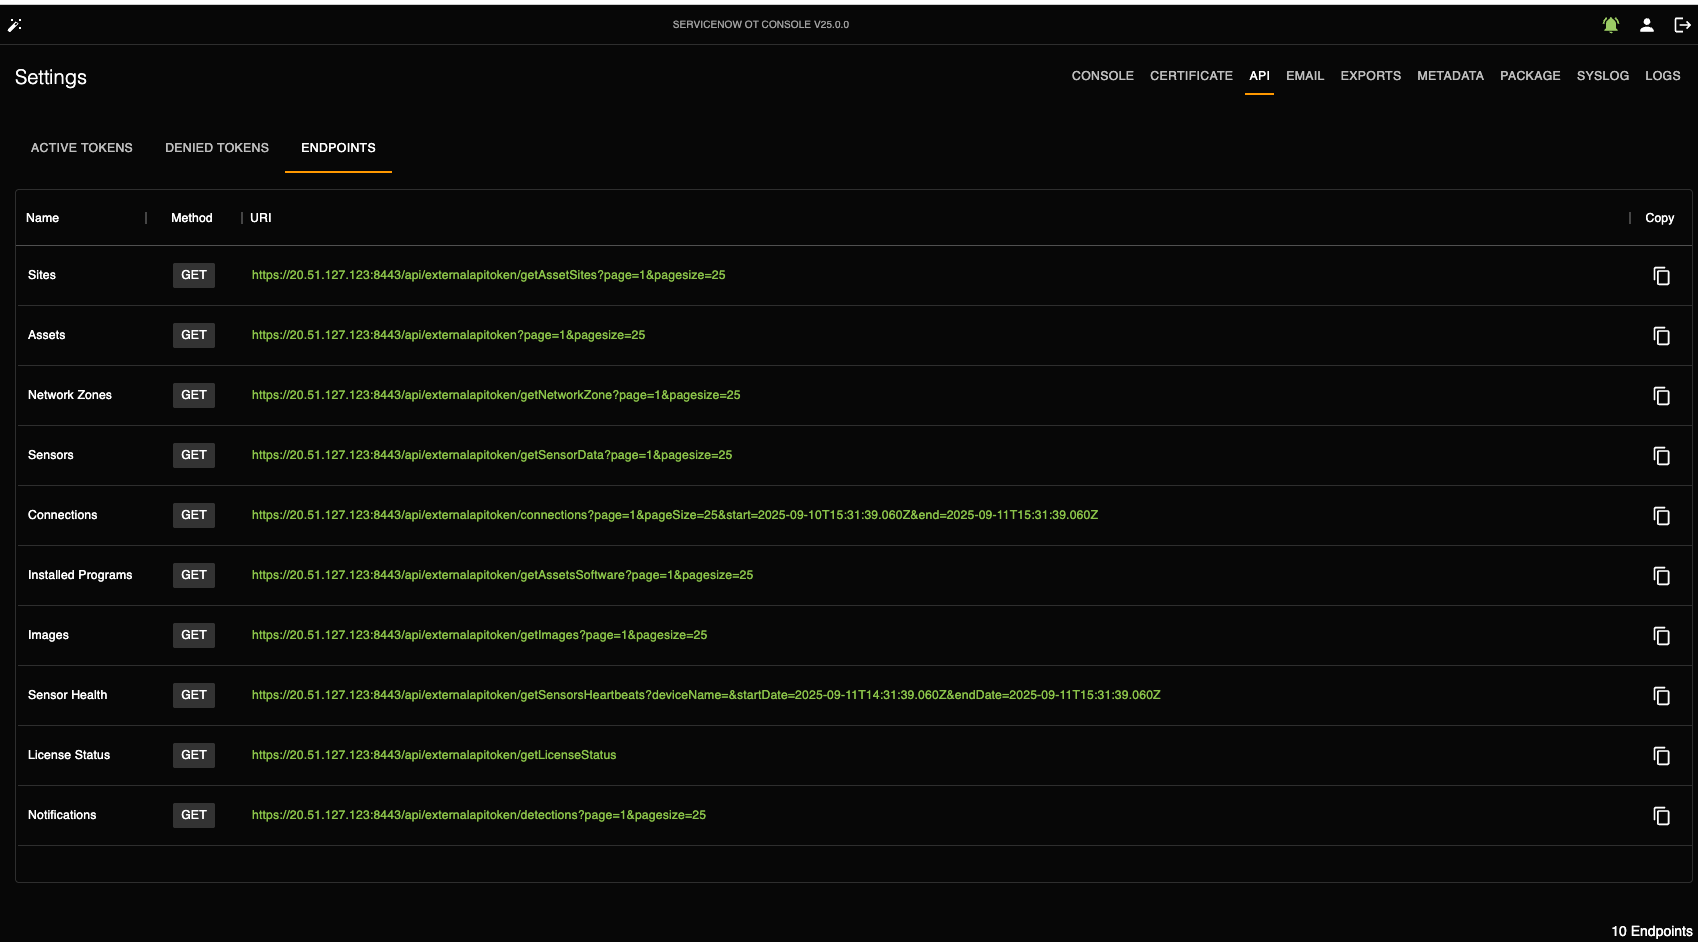Open the Certificate settings tab
1698x942 pixels.
(1191, 76)
